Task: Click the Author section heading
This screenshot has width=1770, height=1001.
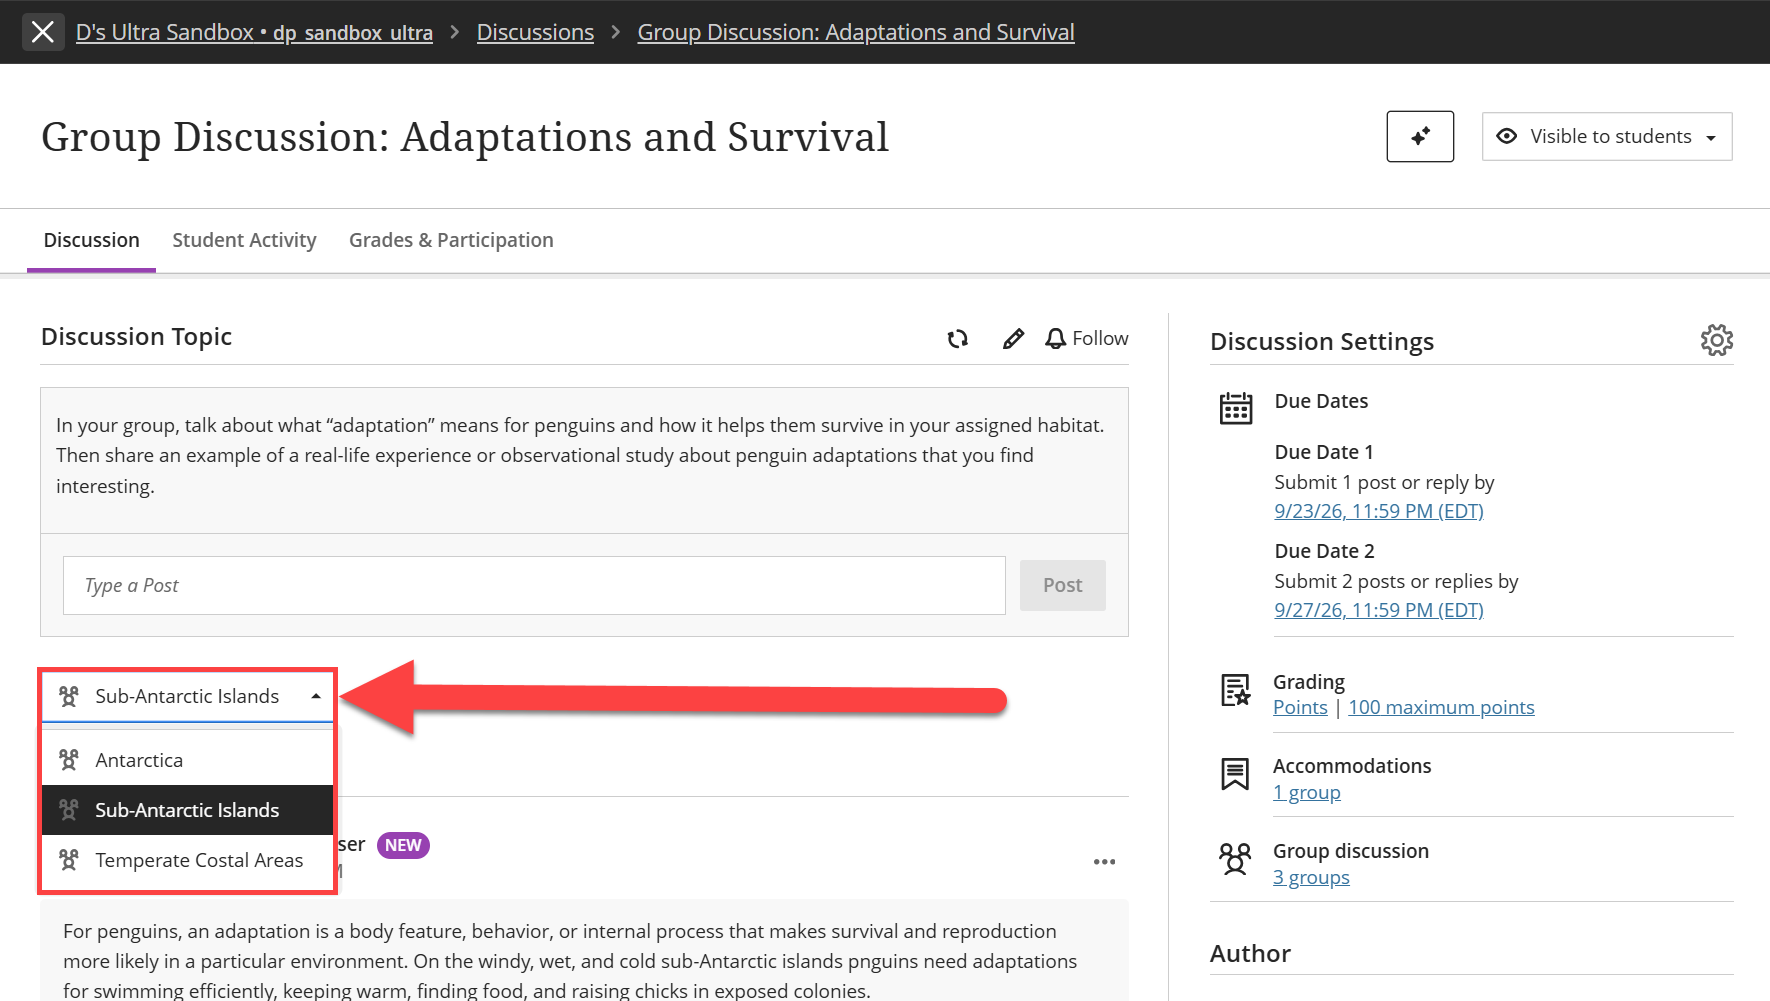Action: pos(1250,954)
